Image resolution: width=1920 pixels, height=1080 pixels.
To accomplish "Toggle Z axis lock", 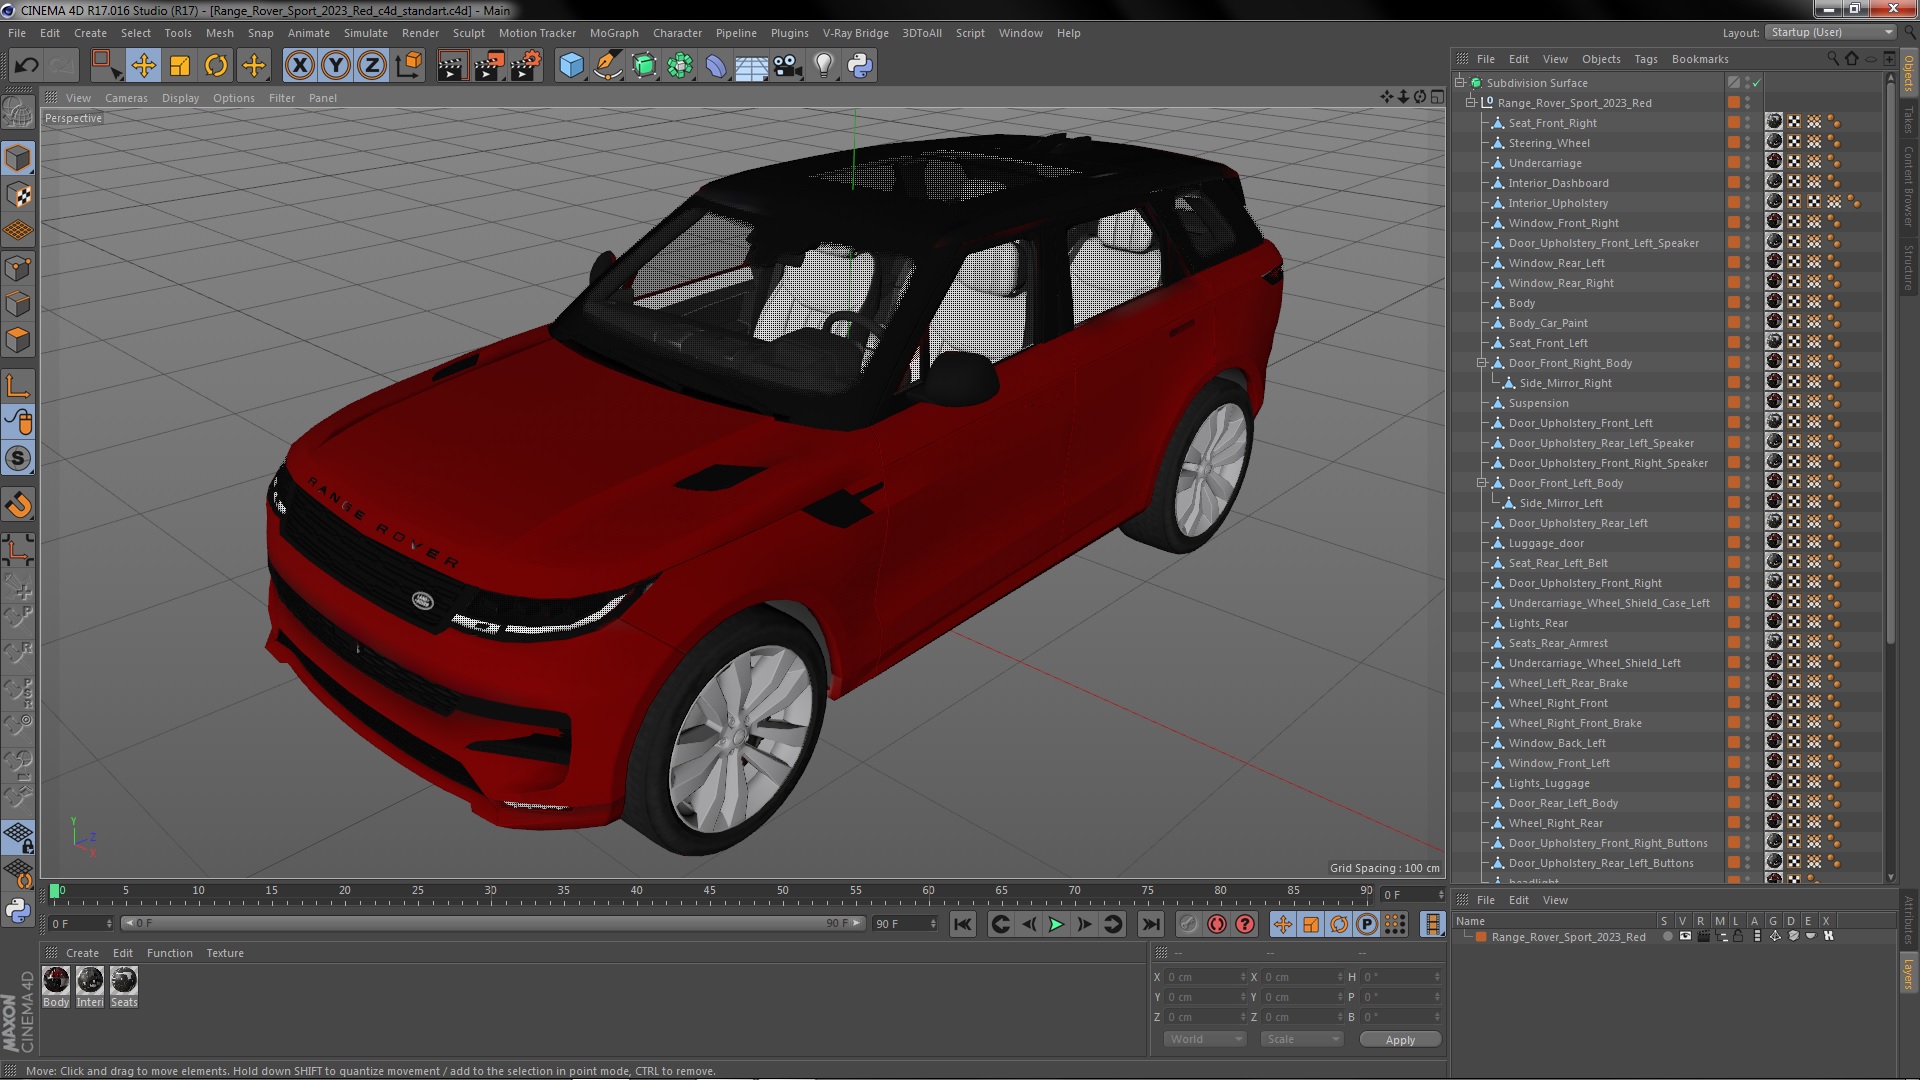I will tap(372, 66).
